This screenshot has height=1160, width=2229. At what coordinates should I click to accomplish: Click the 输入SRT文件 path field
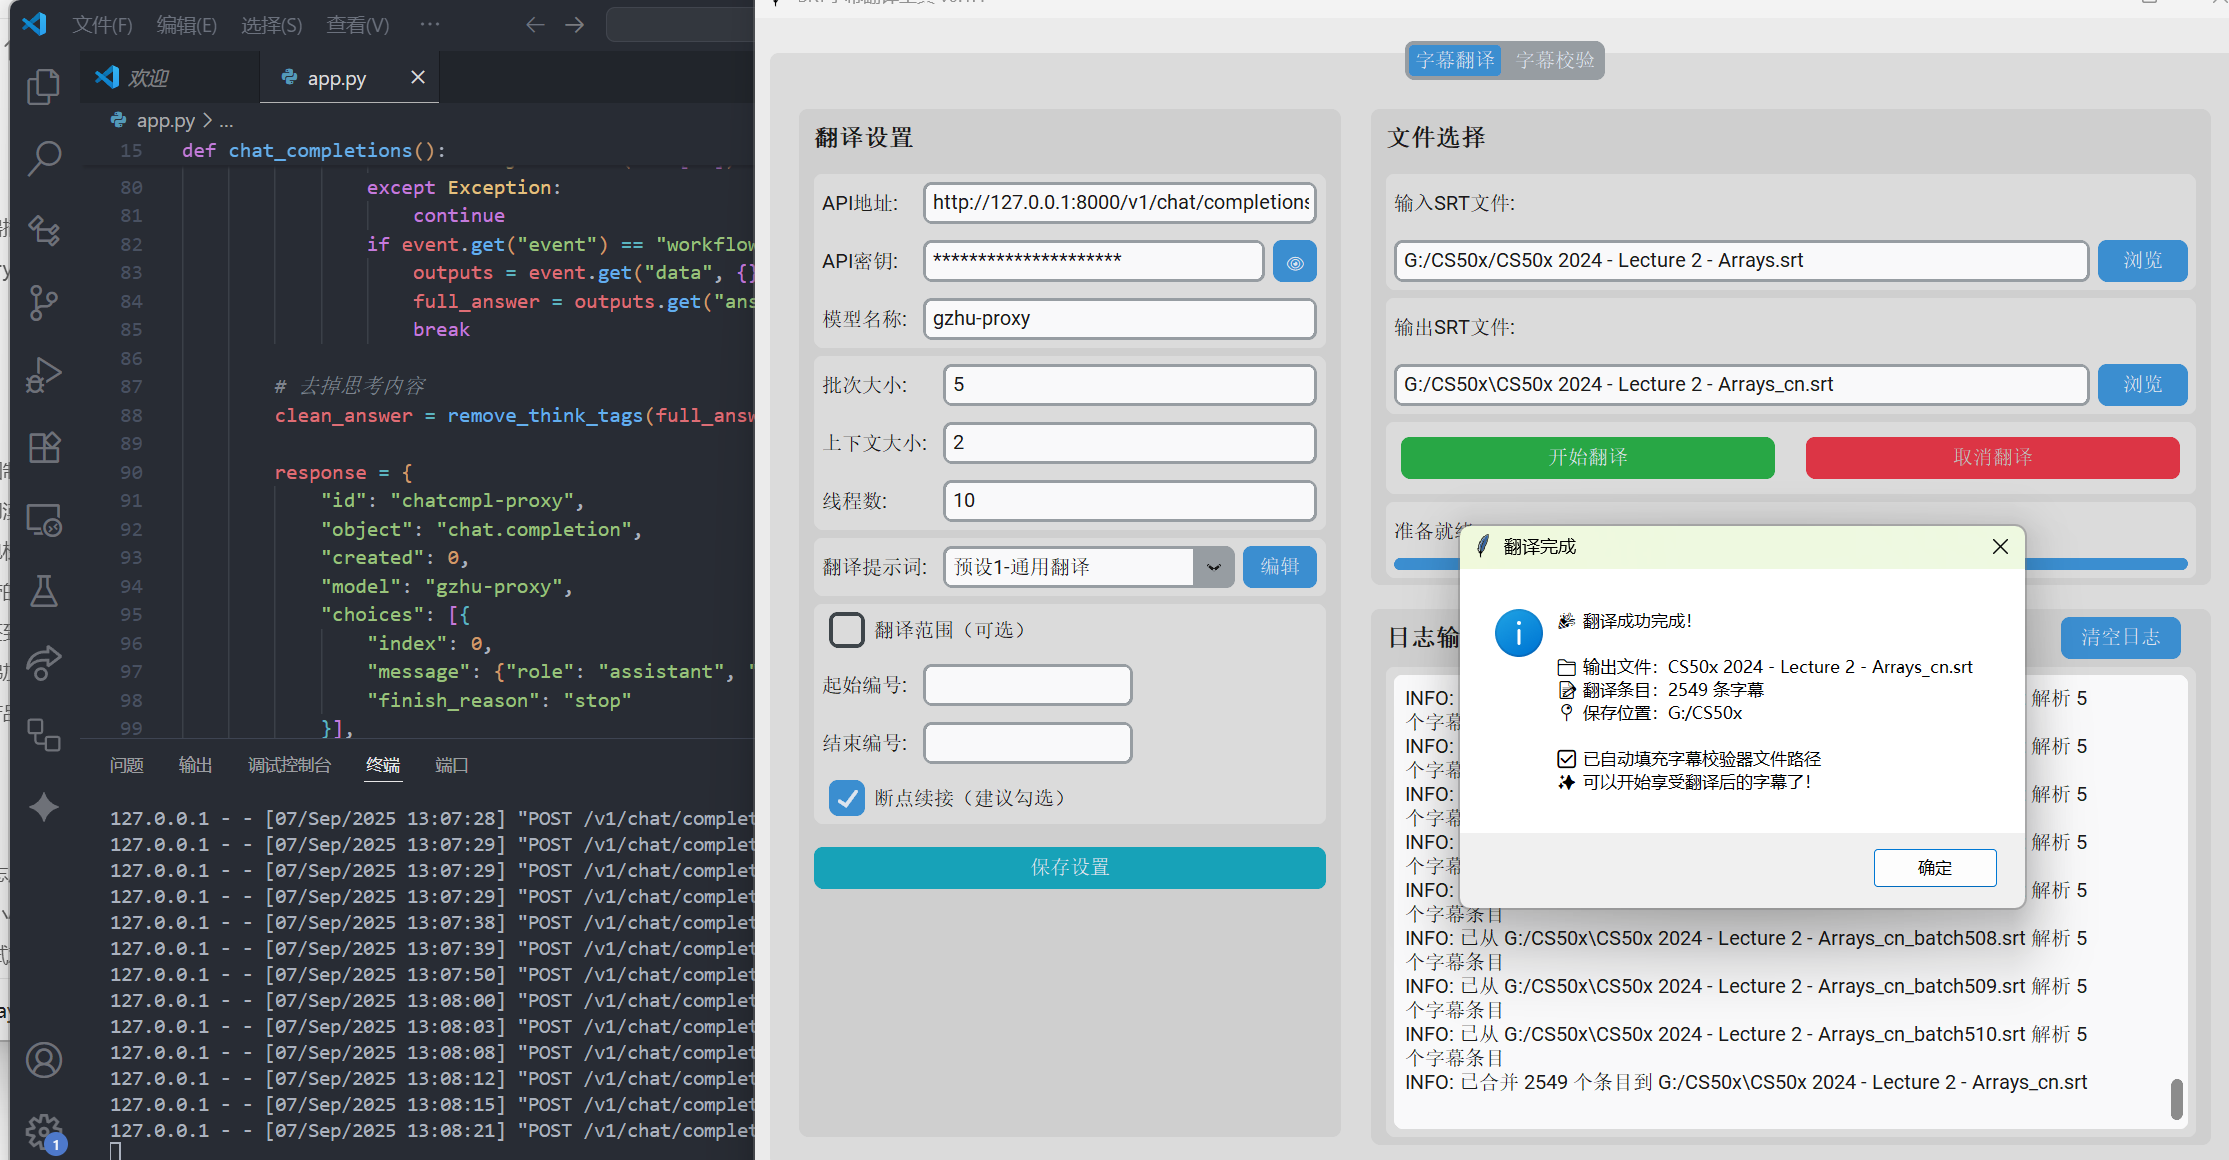[x=1741, y=261]
